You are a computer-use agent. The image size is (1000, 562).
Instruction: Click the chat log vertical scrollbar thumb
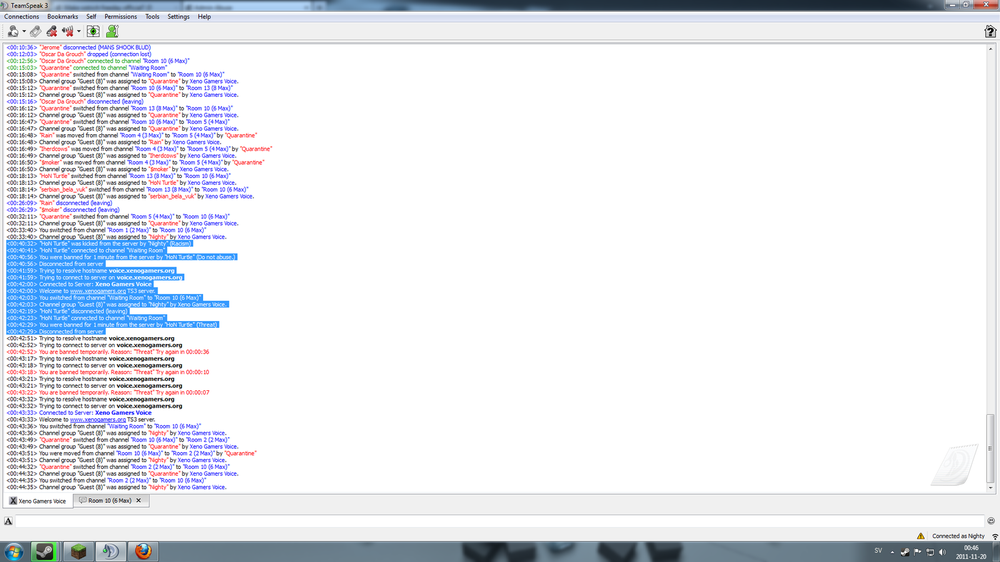pos(990,448)
